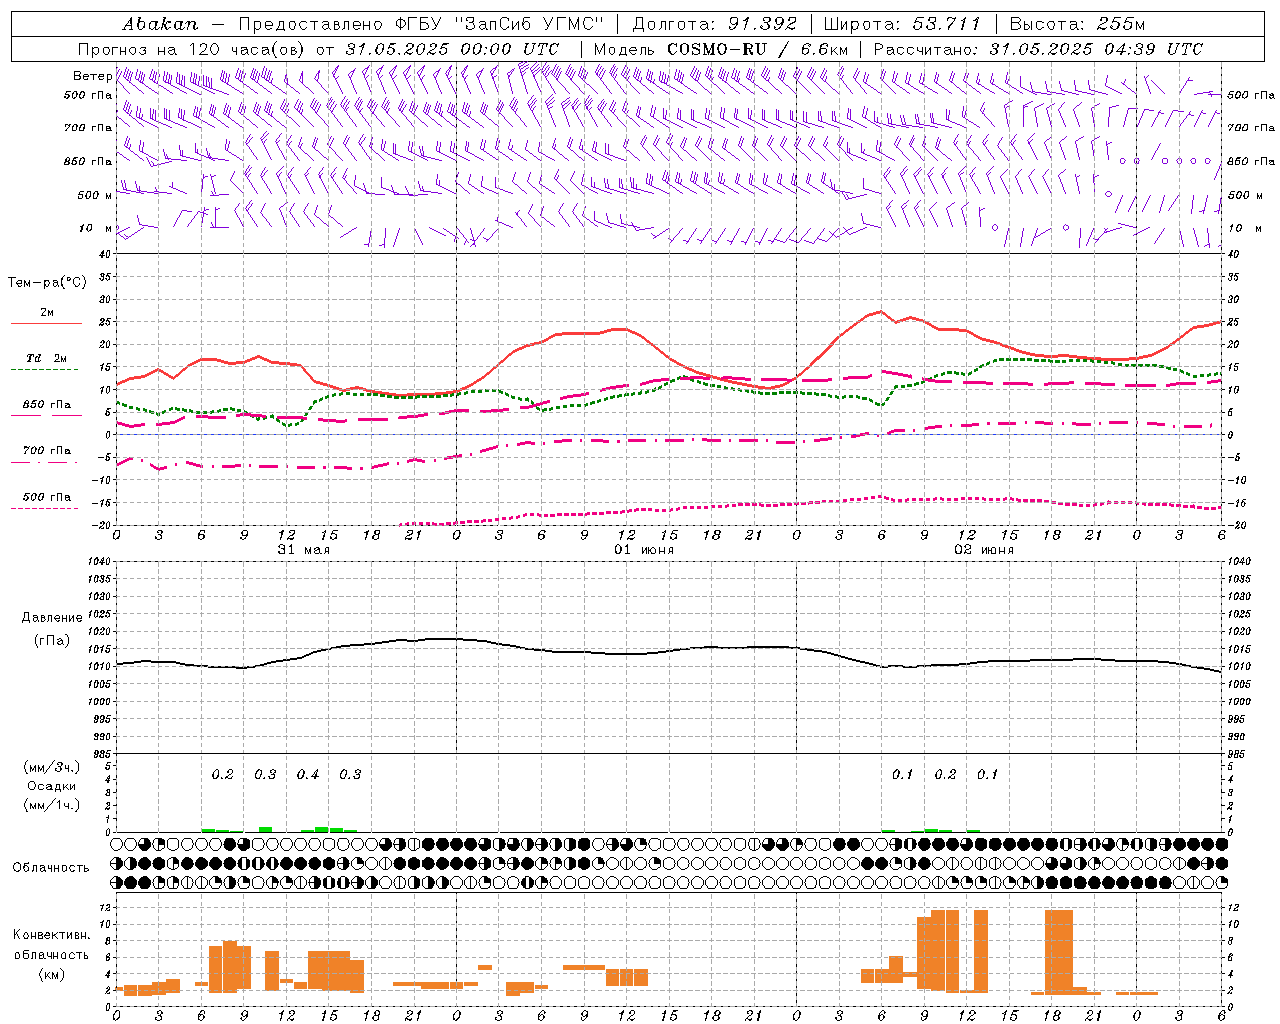Click the 'Облачность' cloud cover row label

pos(51,868)
